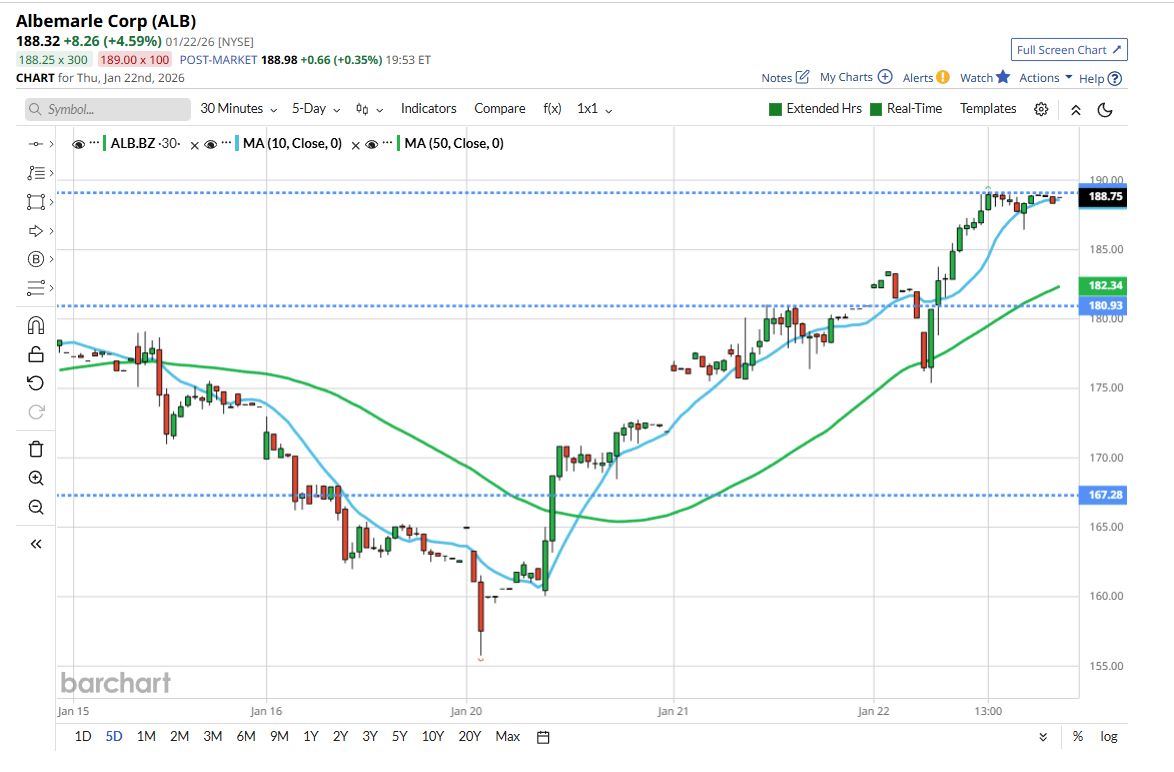
Task: Select the 1M time range
Action: tap(146, 737)
